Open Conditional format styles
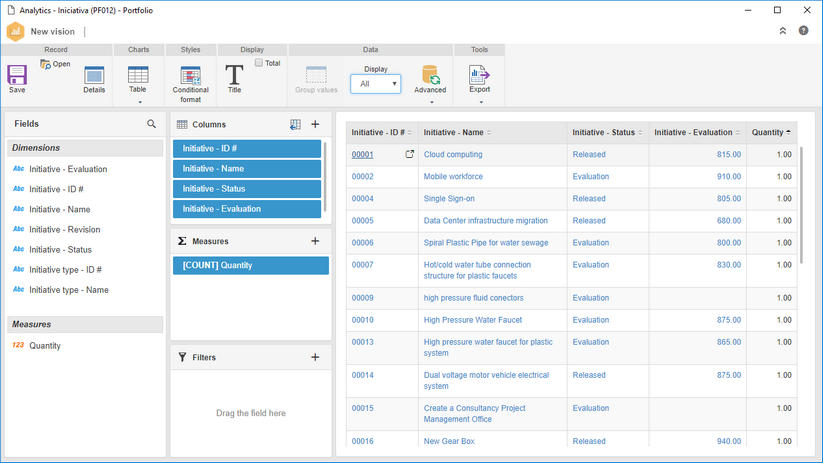 (x=191, y=75)
